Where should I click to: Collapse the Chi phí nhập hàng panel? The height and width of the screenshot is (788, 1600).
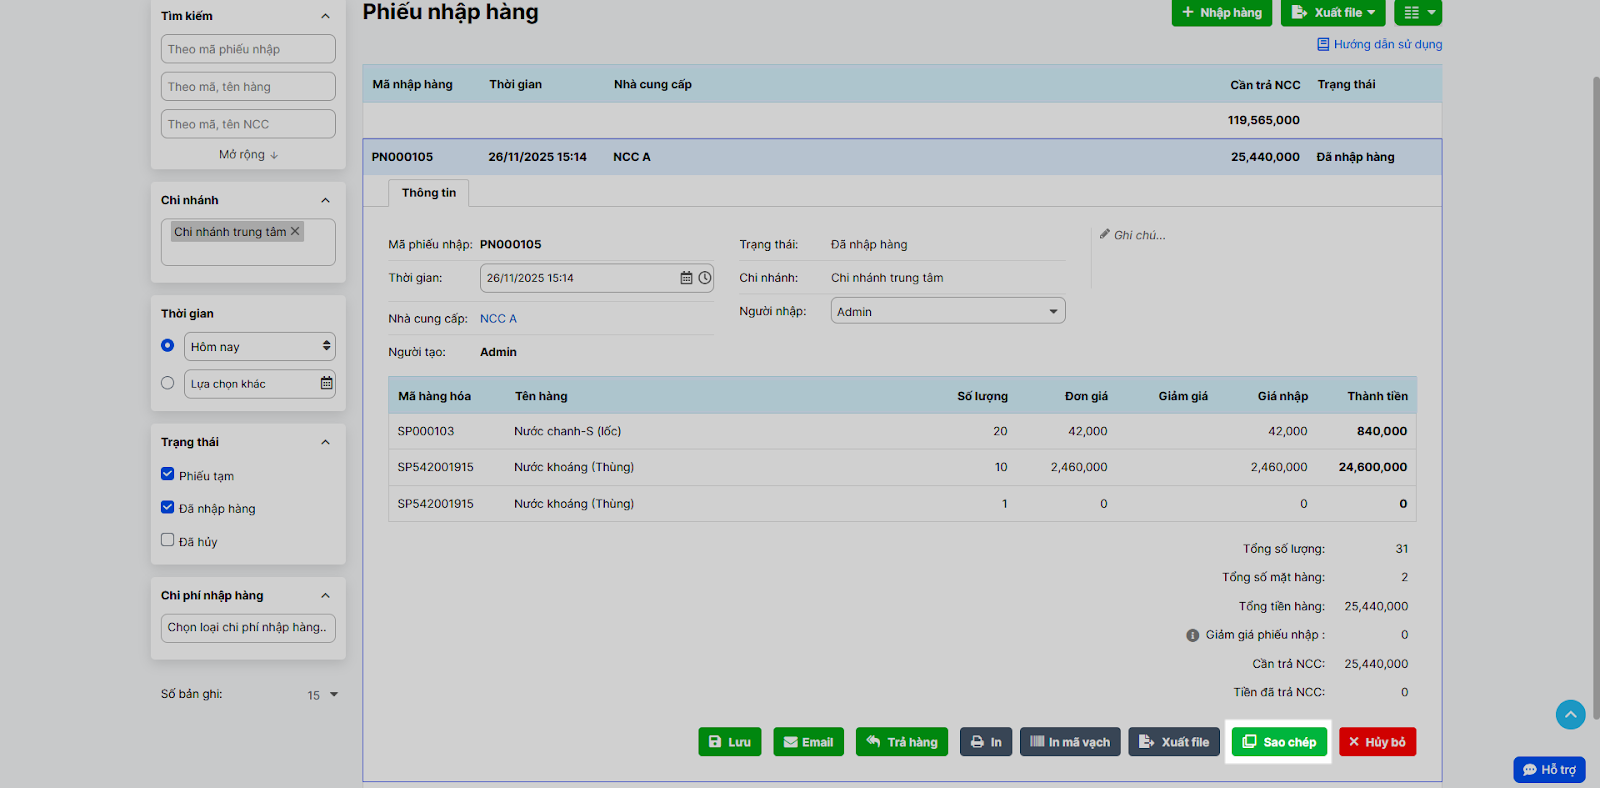(x=325, y=596)
